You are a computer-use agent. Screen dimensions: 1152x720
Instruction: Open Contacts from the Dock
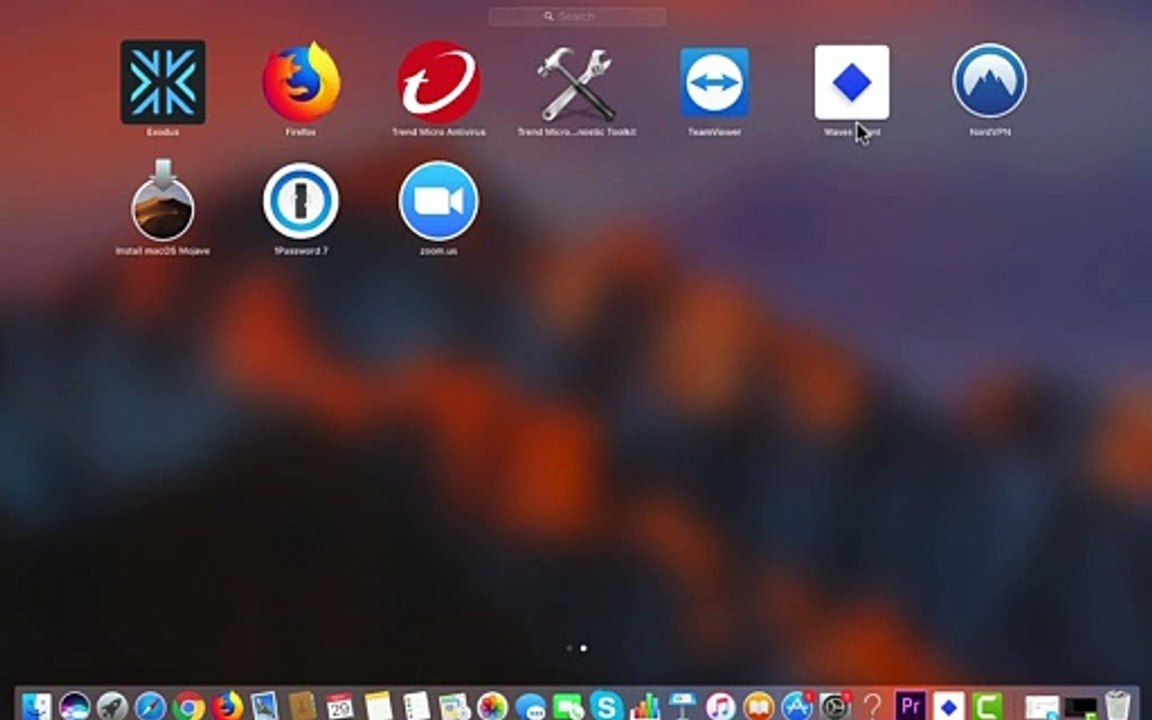(302, 706)
